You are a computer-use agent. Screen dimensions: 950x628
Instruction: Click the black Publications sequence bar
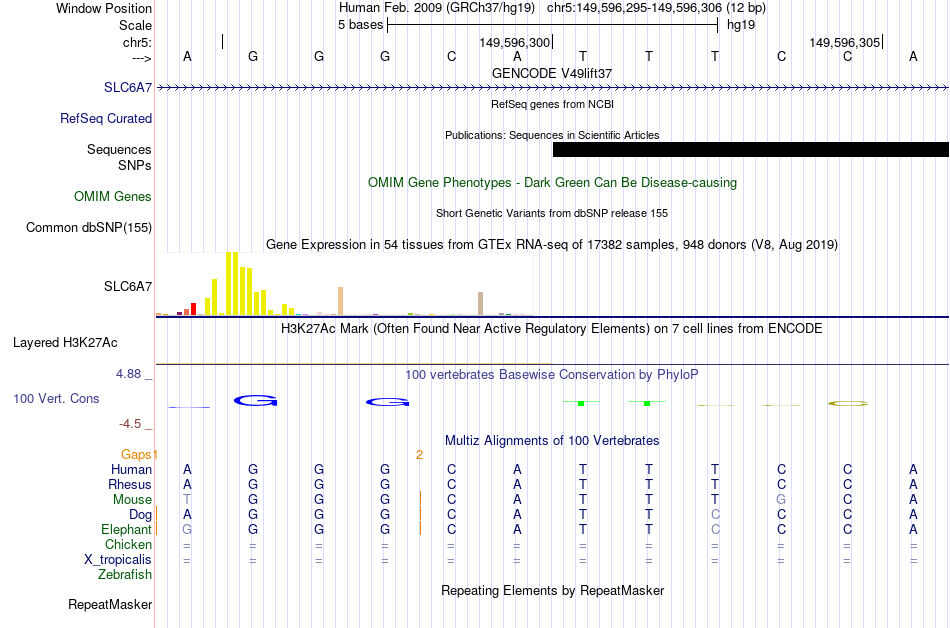[x=751, y=150]
